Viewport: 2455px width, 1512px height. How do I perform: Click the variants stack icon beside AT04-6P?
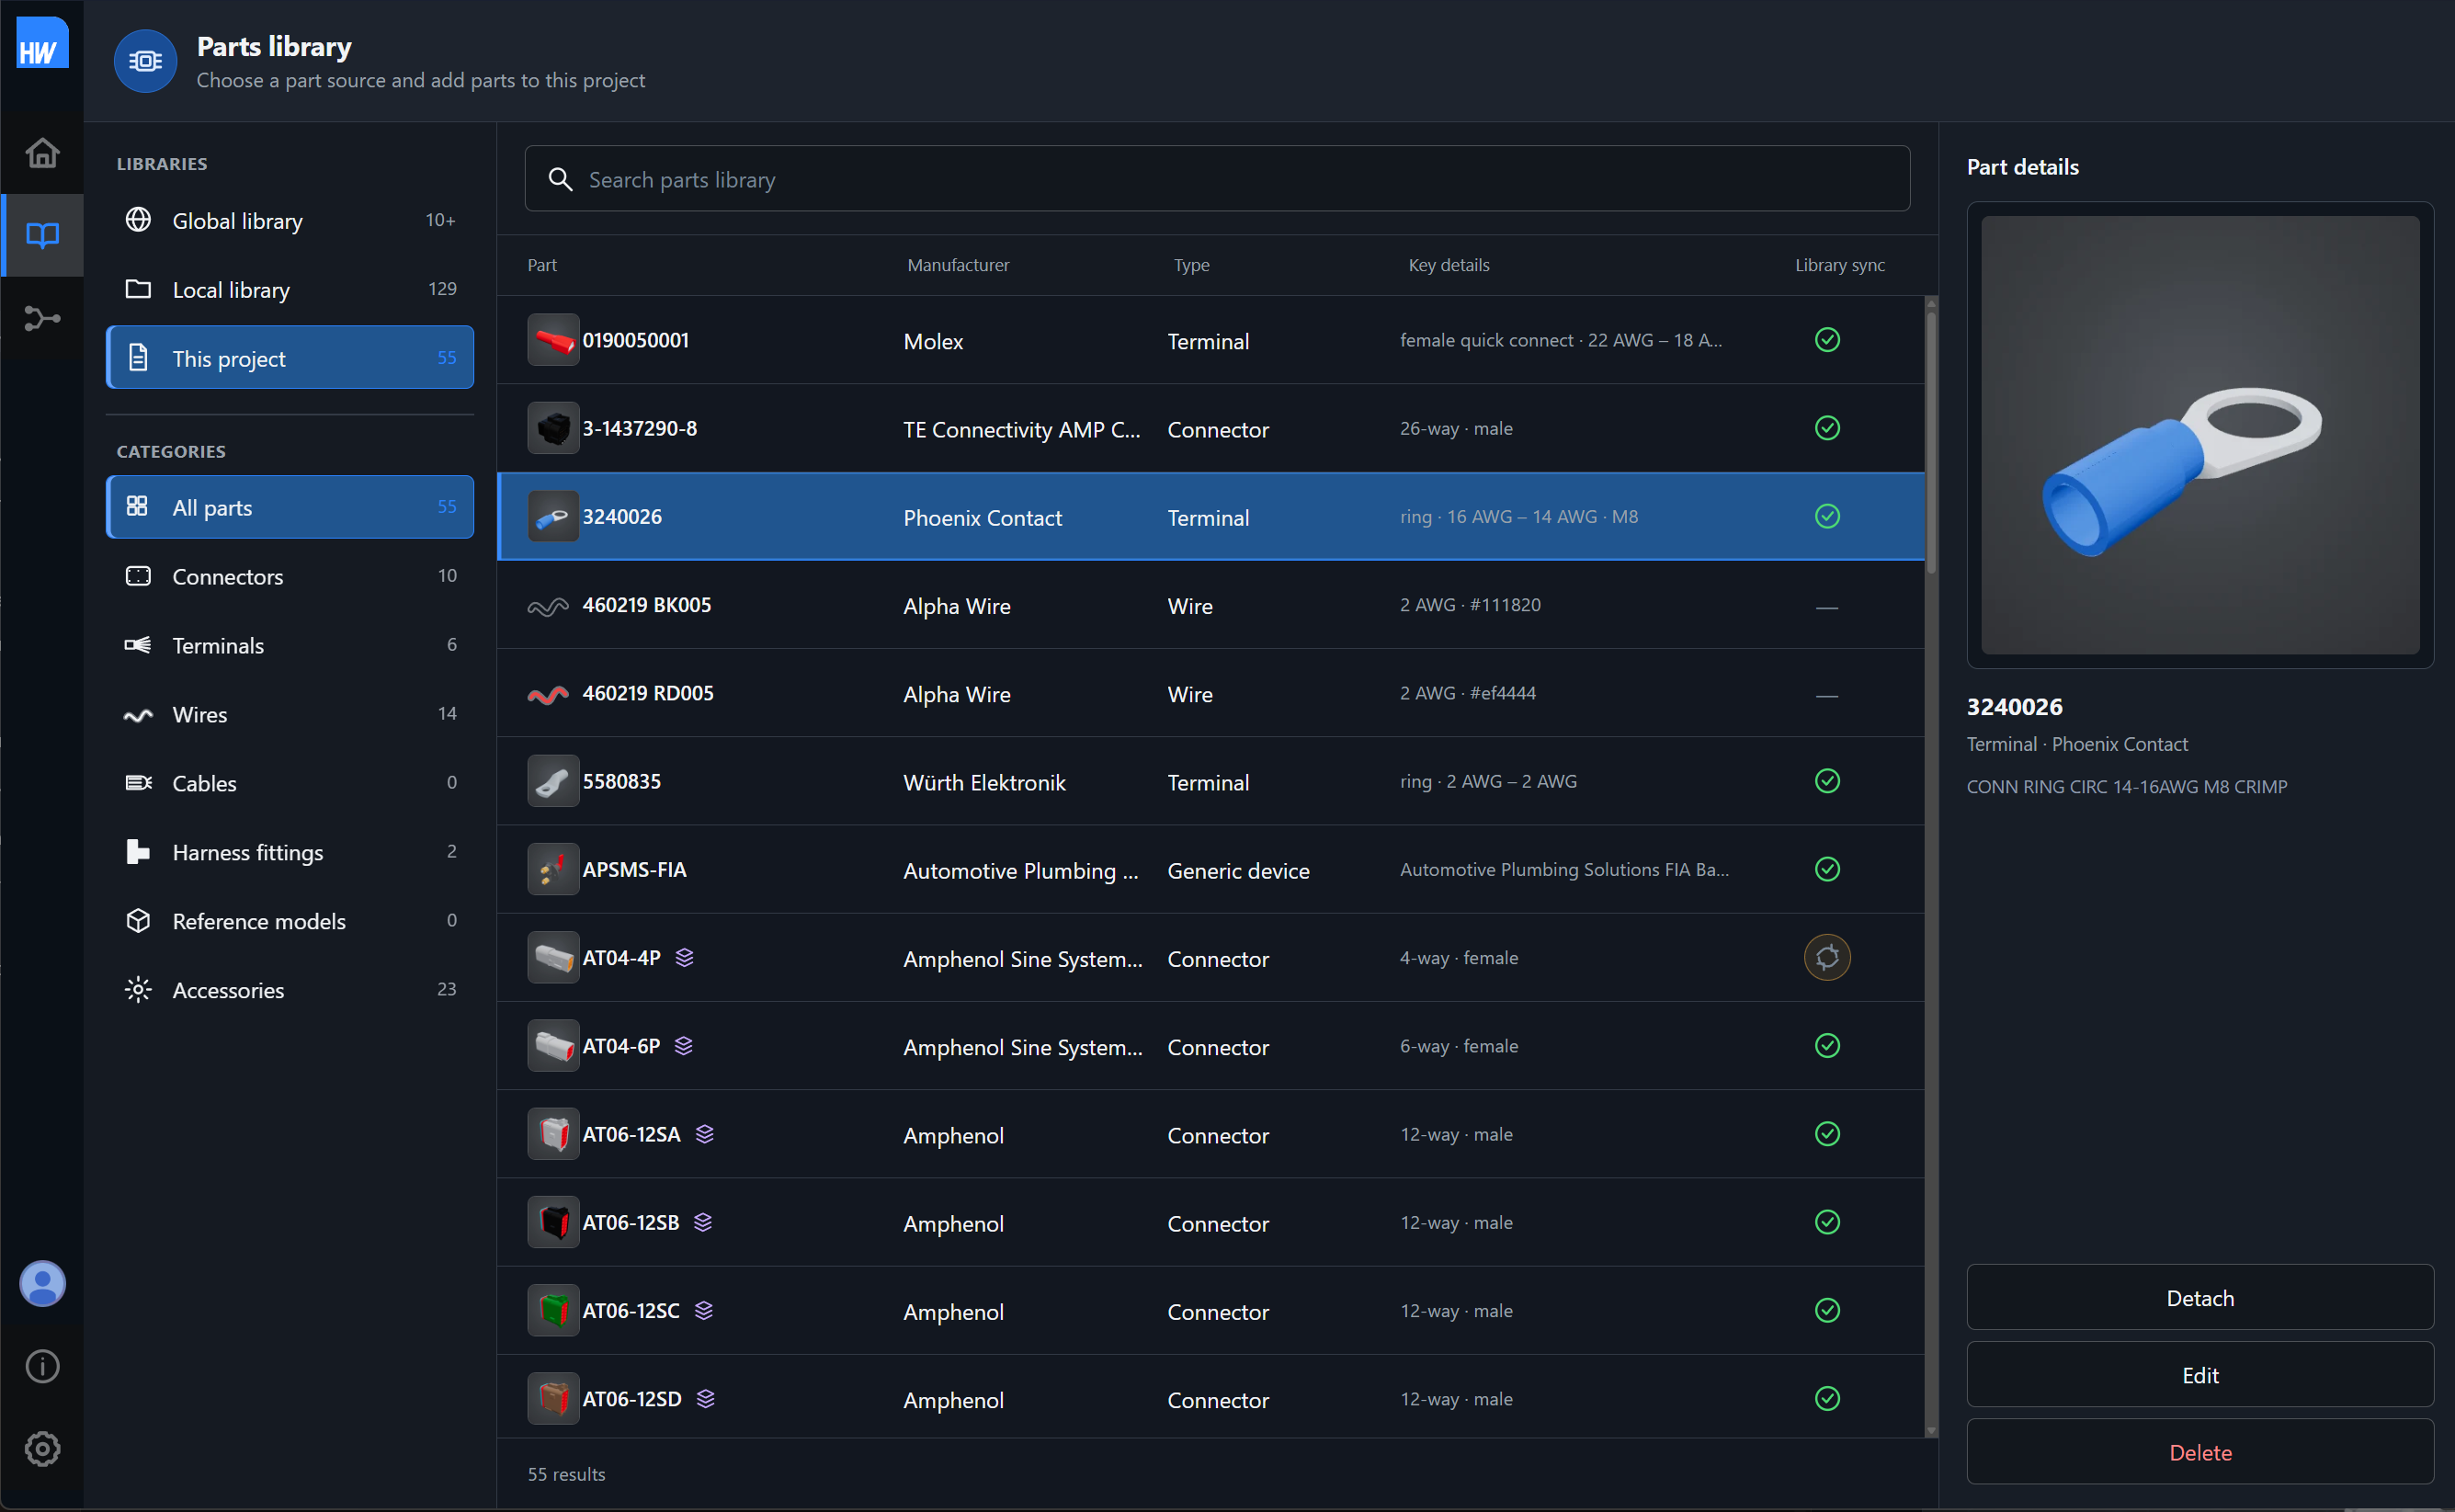(684, 1046)
